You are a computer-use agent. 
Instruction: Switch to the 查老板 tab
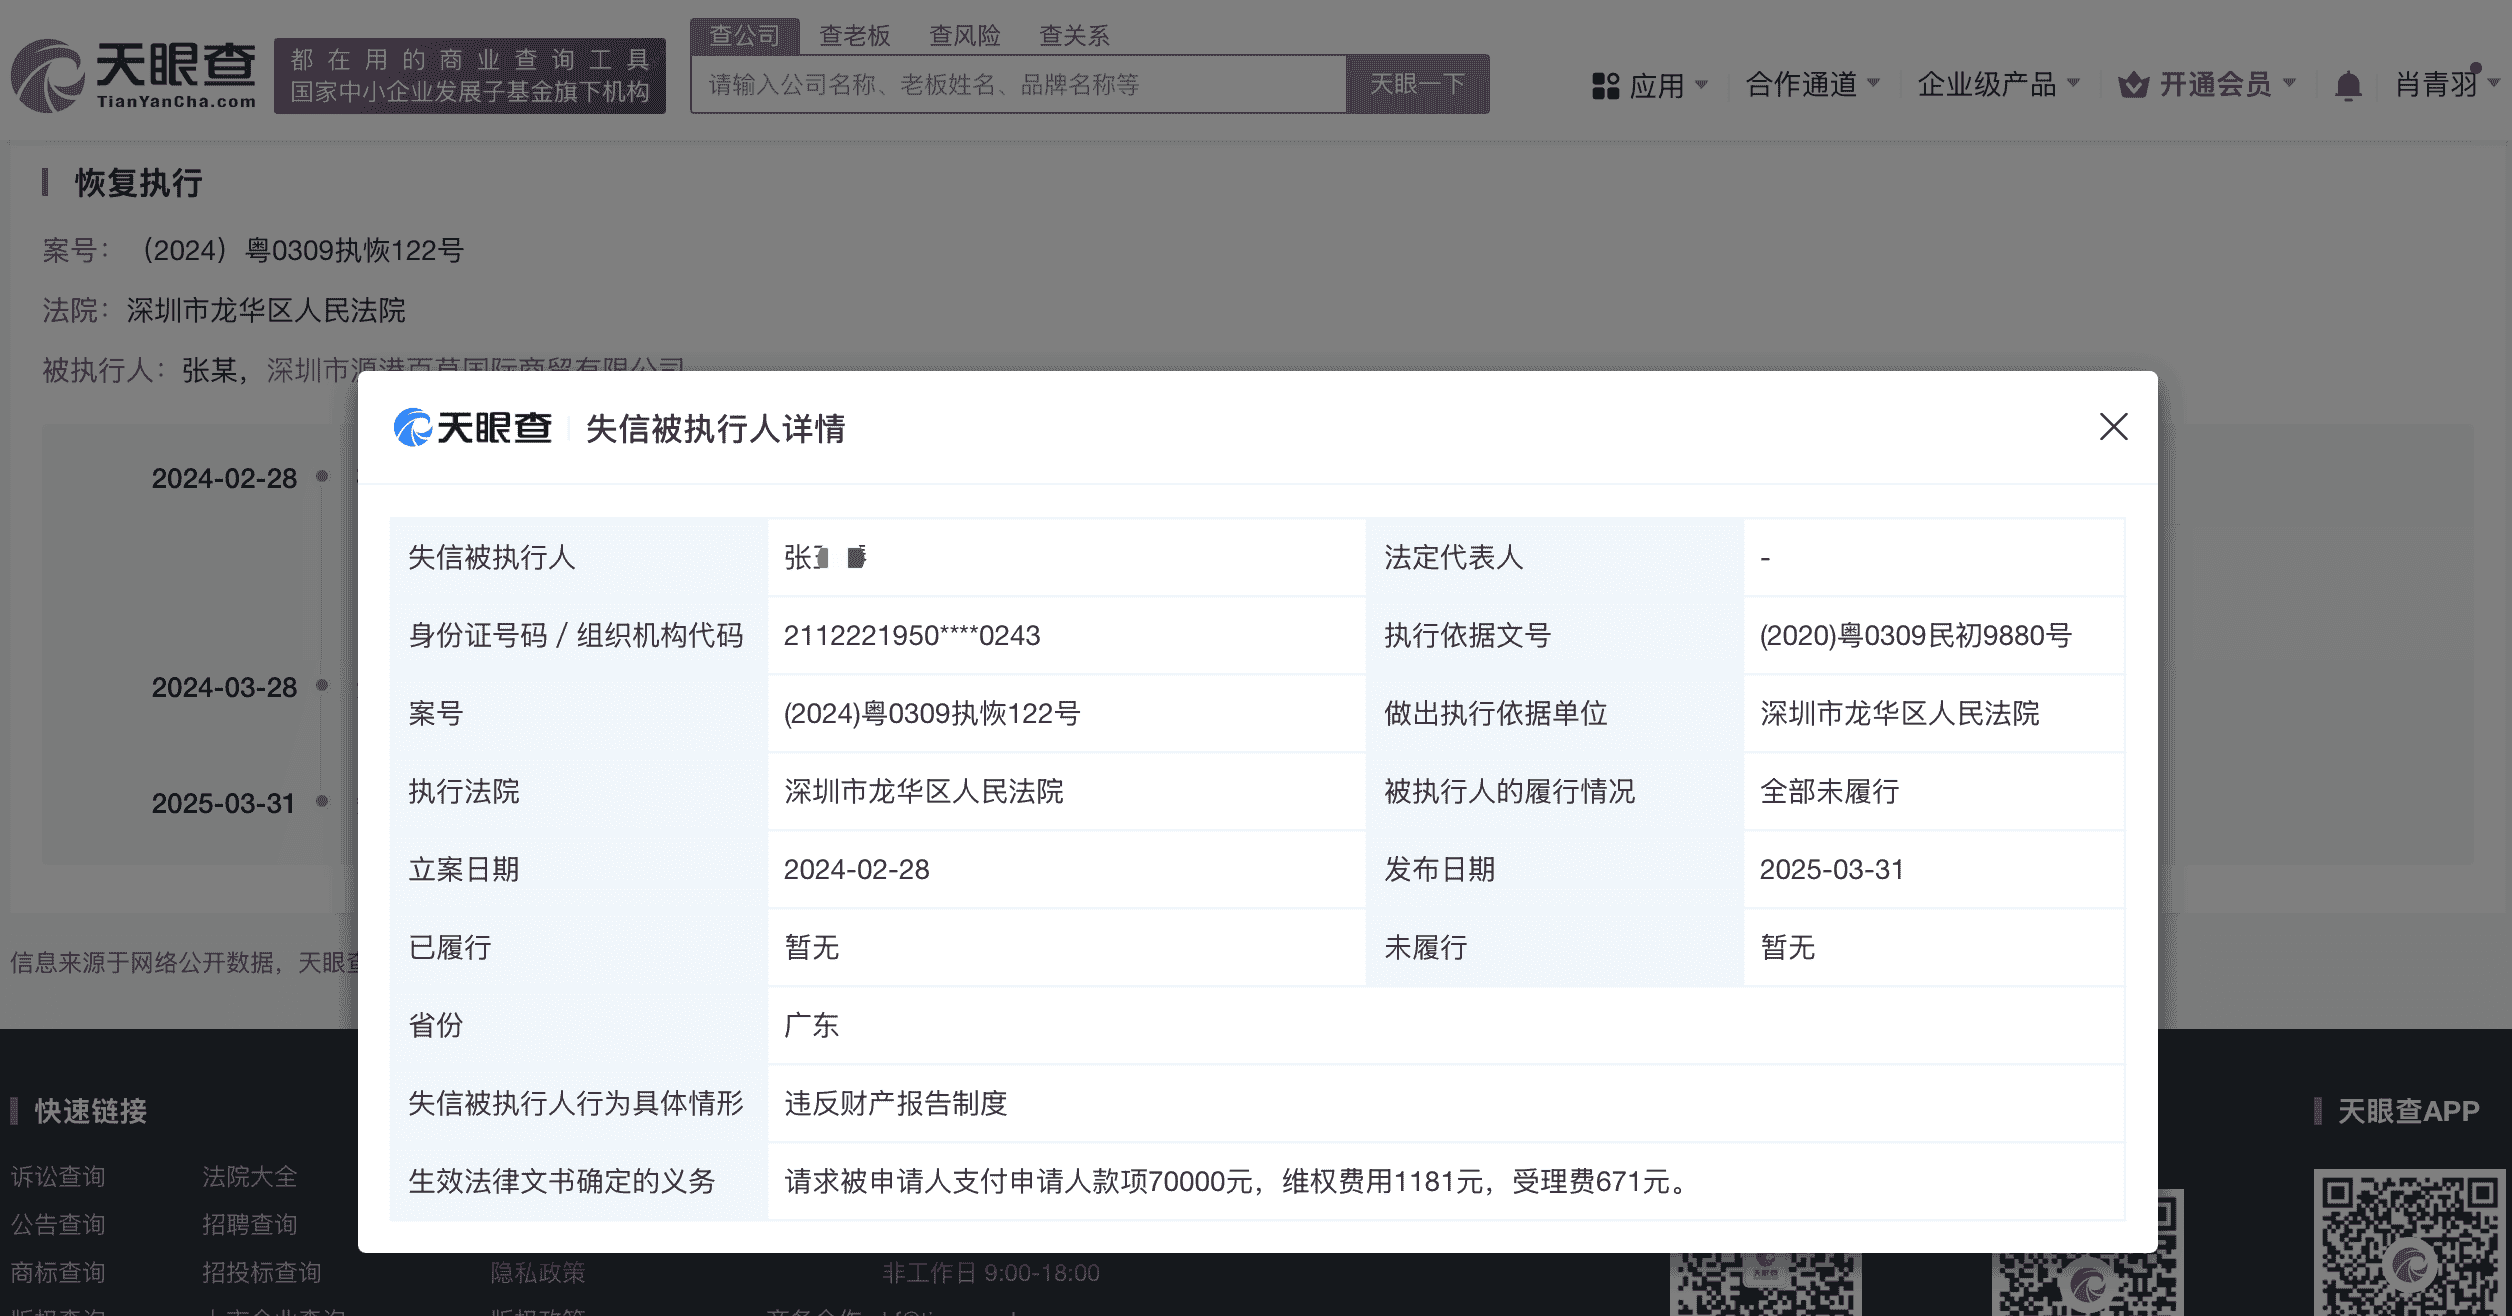(855, 35)
